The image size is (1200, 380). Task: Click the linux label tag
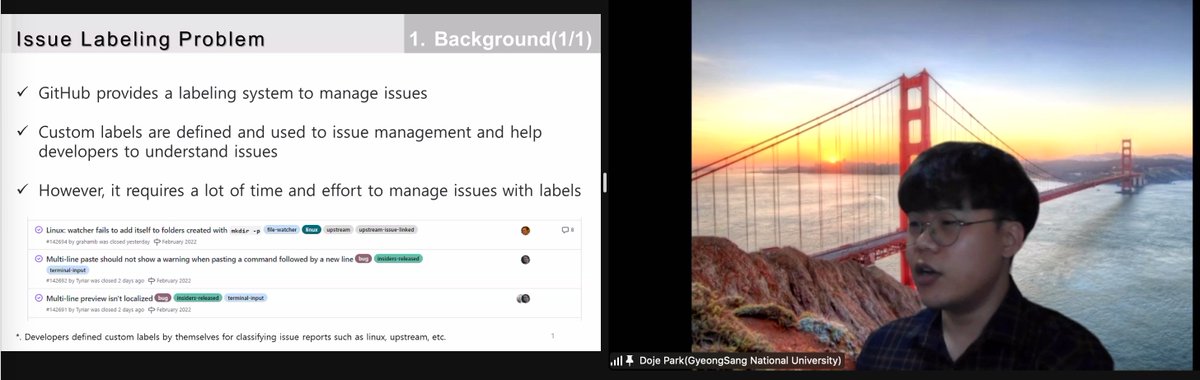[x=311, y=230]
